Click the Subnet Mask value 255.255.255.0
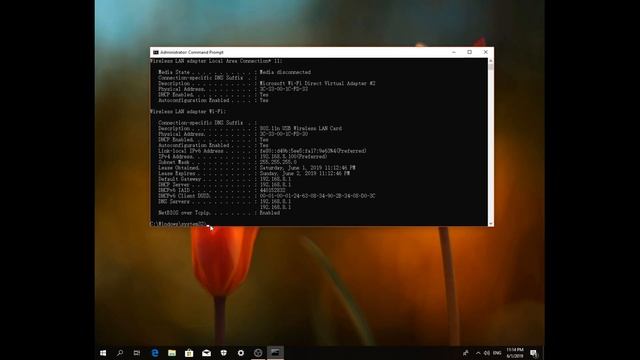The width and height of the screenshot is (640, 360). point(278,162)
